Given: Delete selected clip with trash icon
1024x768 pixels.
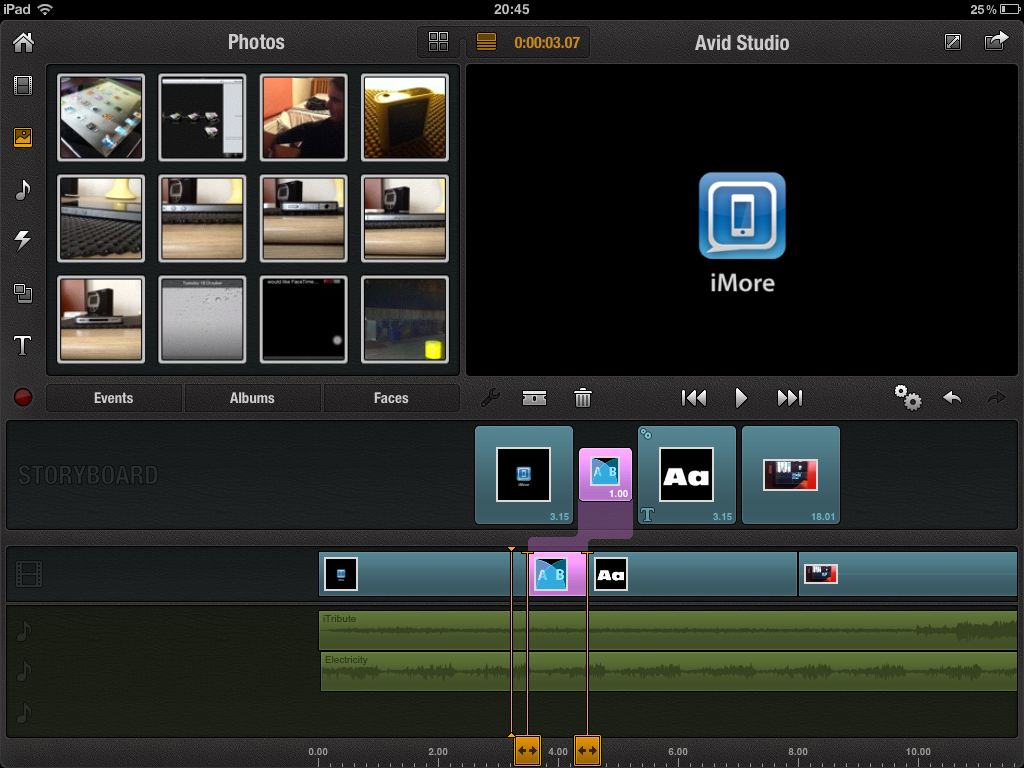Looking at the screenshot, I should (583, 397).
